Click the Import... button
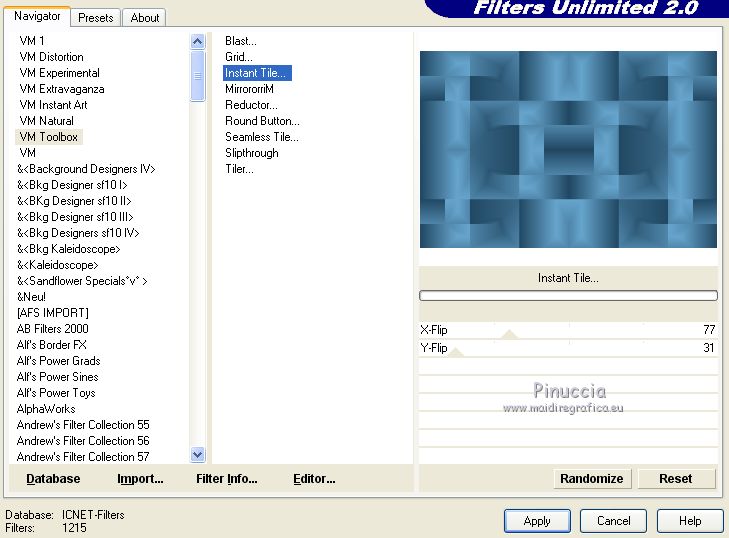Viewport: 729px width, 538px height. point(140,478)
